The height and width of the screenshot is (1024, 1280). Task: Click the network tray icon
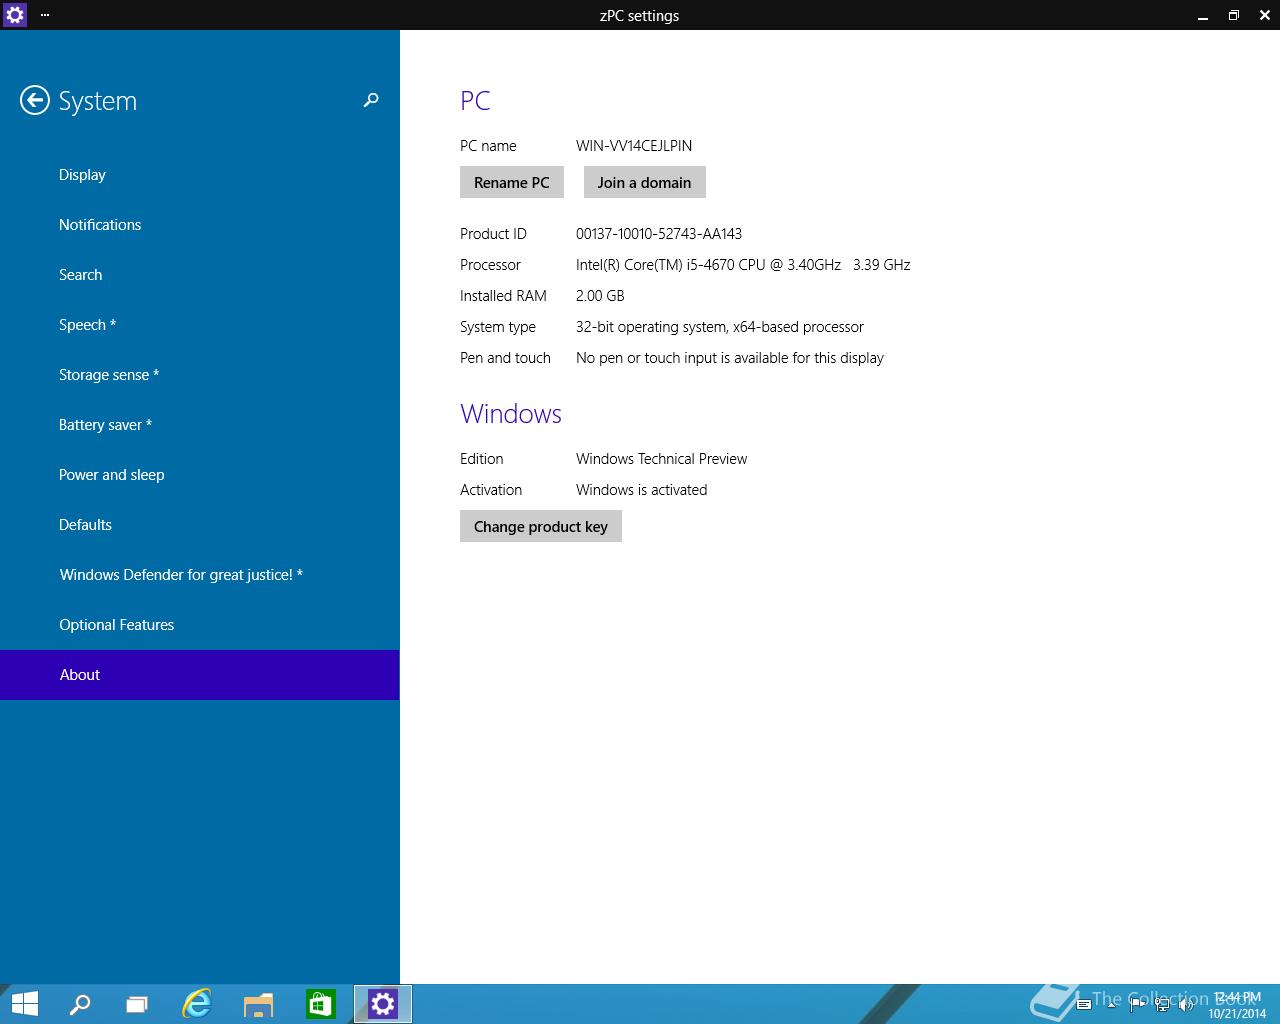tap(1163, 1005)
